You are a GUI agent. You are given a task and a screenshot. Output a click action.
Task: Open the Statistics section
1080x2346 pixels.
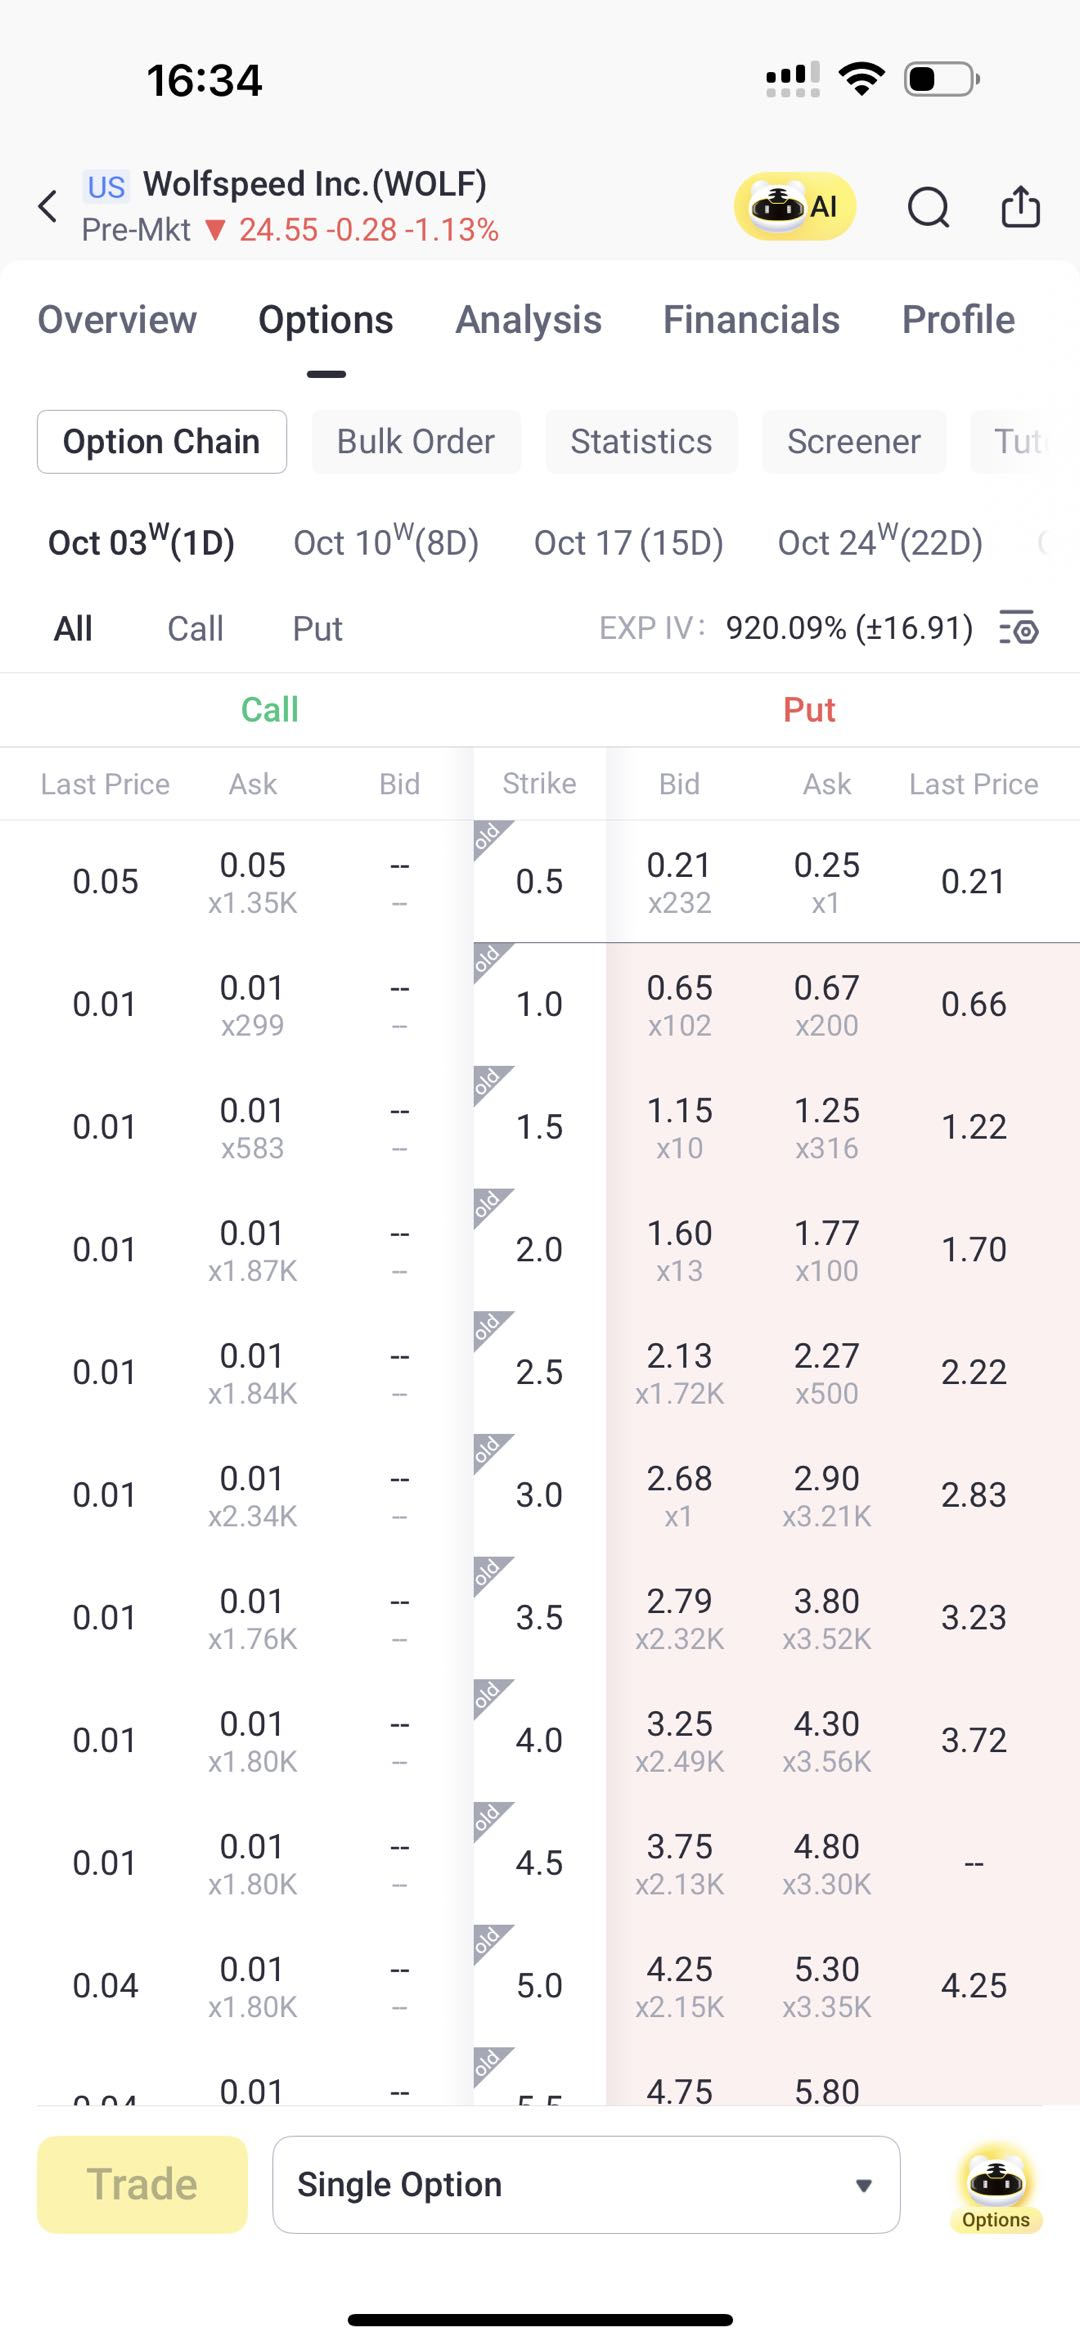click(x=641, y=442)
